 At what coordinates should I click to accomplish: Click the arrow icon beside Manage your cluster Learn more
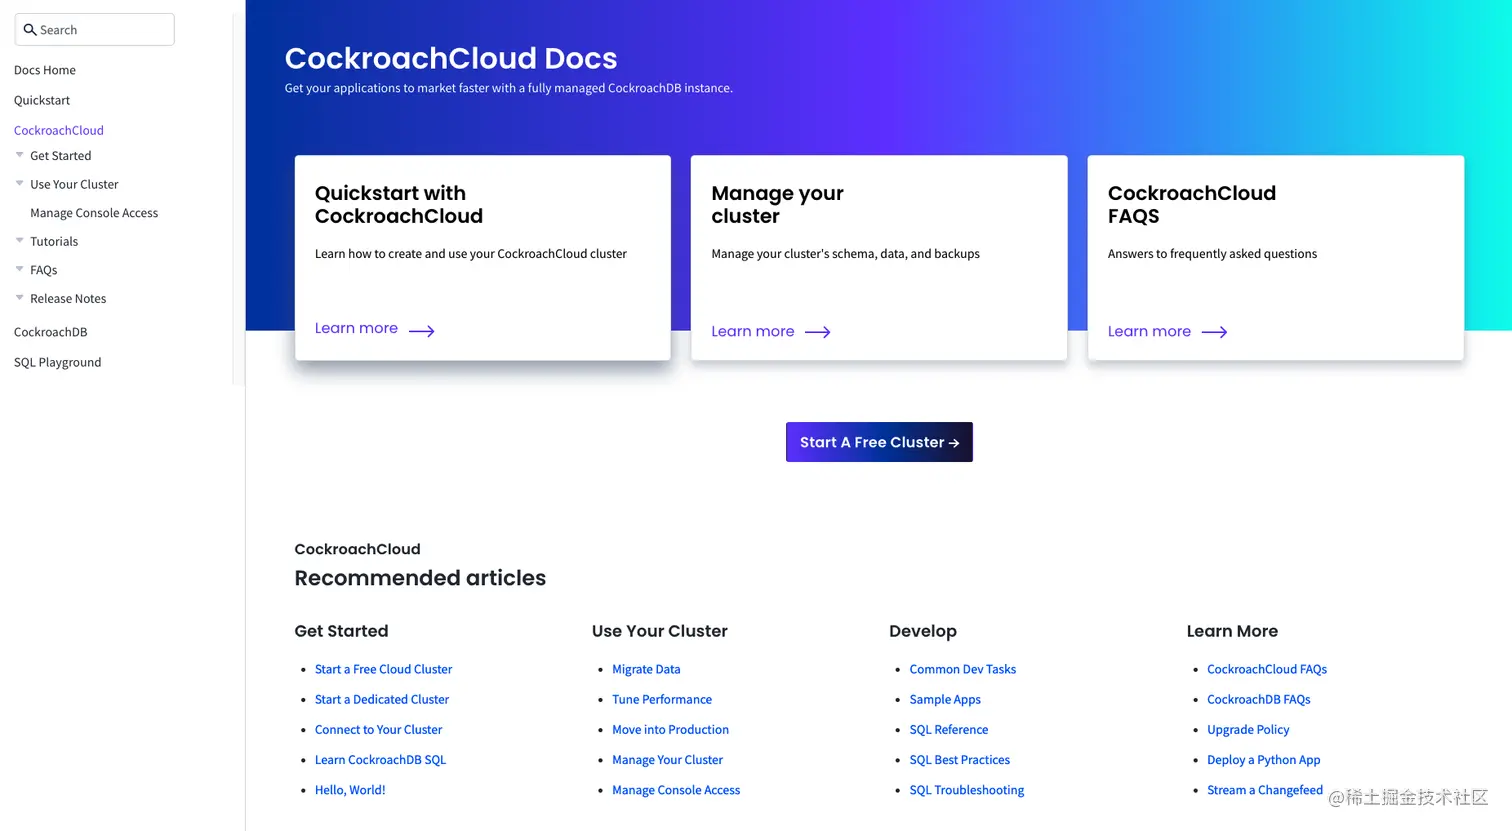pos(818,331)
